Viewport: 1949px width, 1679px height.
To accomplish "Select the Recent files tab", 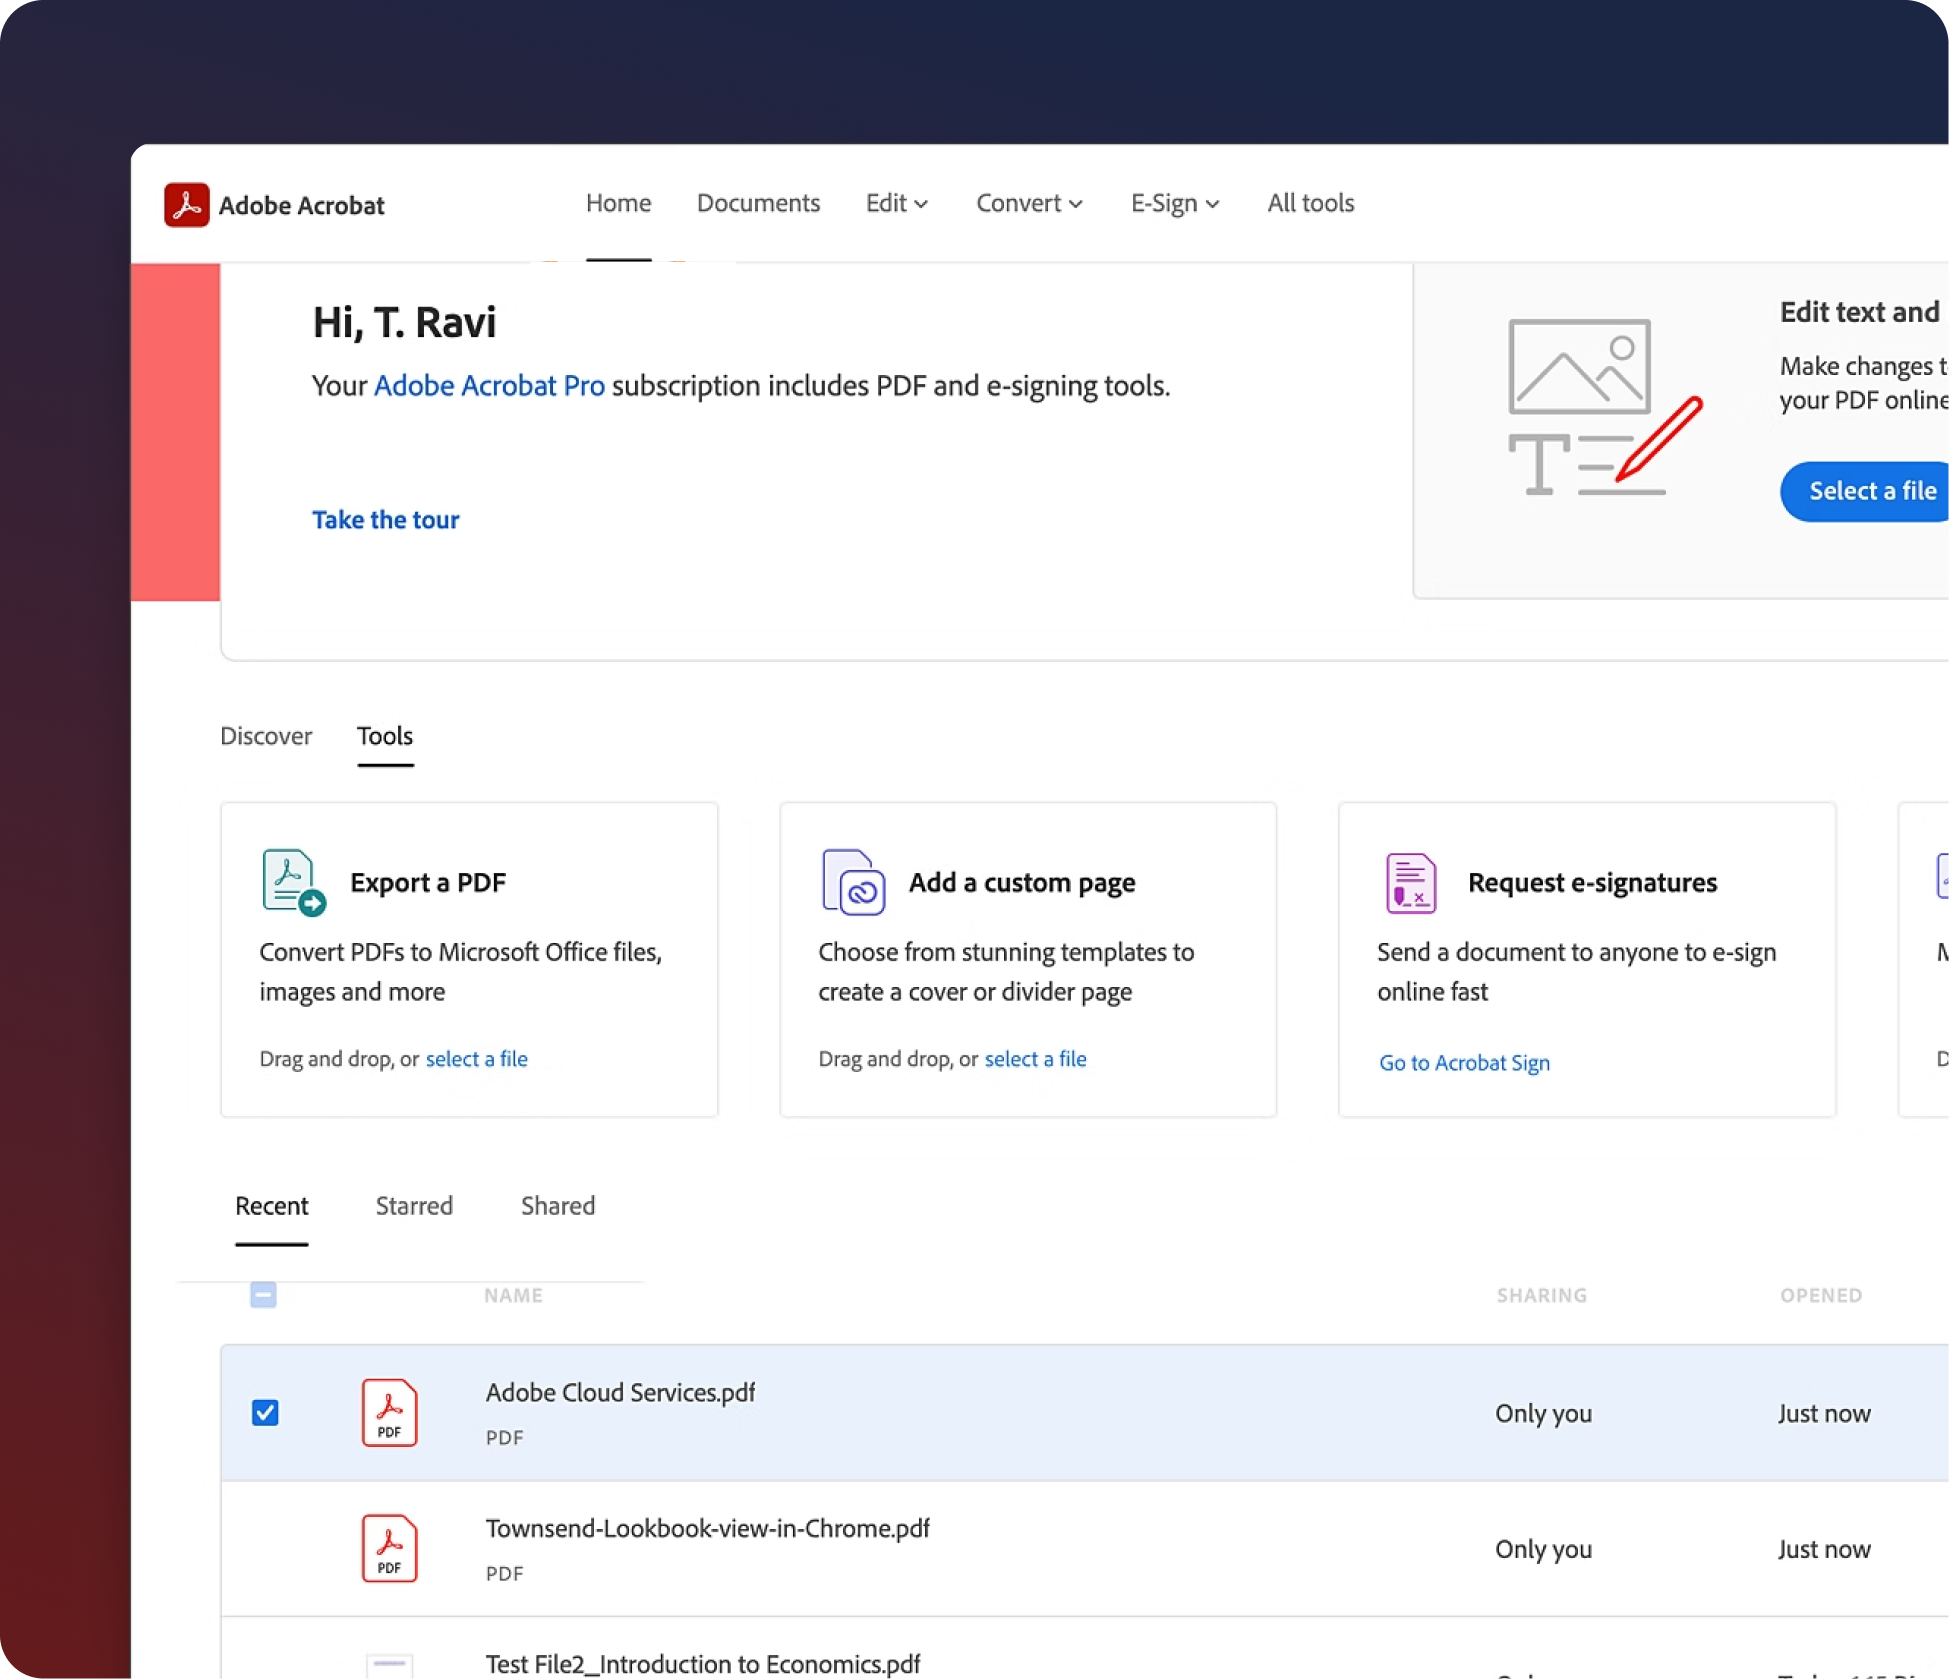I will (272, 1206).
